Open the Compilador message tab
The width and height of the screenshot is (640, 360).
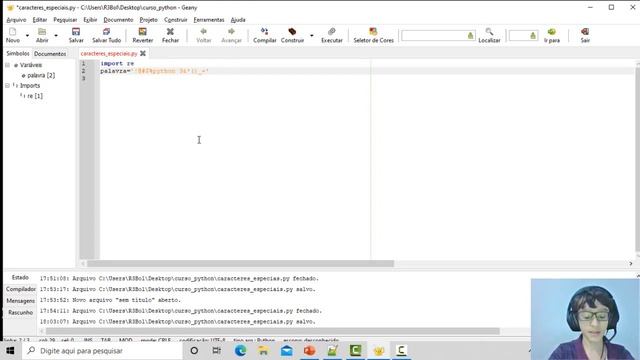point(20,289)
